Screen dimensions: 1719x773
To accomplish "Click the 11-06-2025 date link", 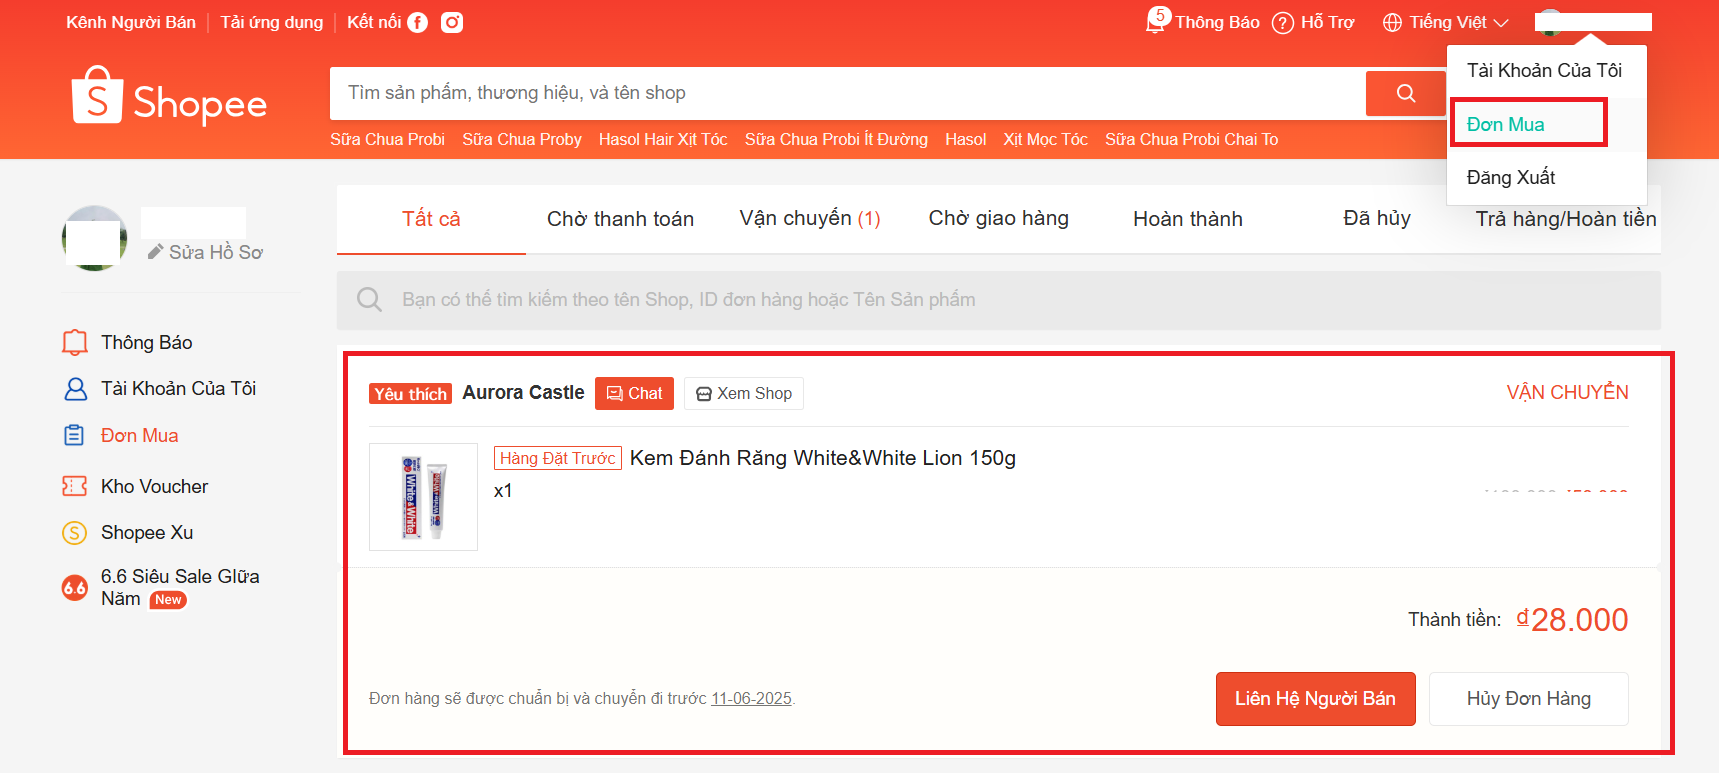I will [751, 698].
